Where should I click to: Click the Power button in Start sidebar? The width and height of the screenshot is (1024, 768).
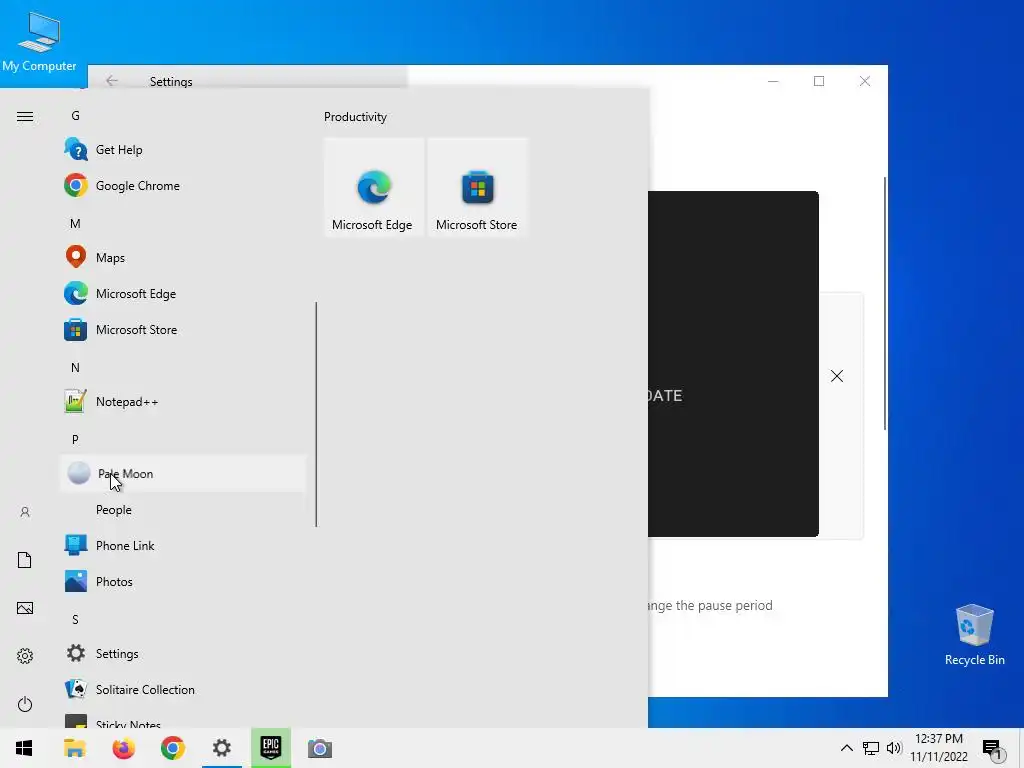click(x=25, y=704)
